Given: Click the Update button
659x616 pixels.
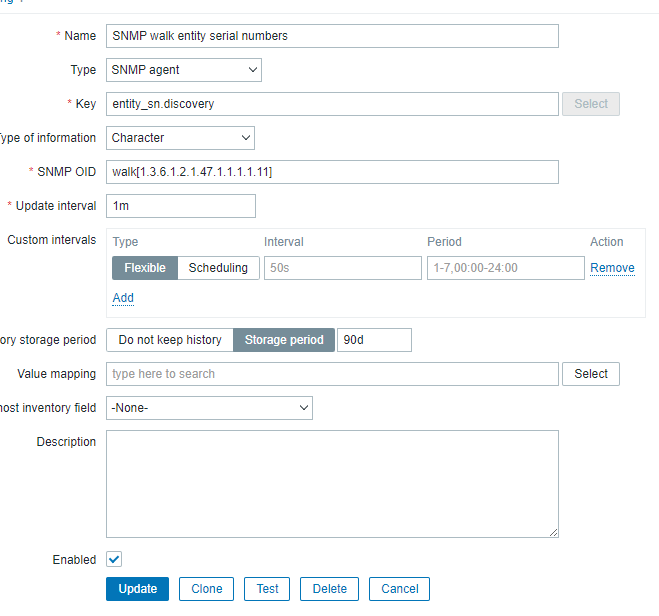Looking at the screenshot, I should [x=137, y=589].
